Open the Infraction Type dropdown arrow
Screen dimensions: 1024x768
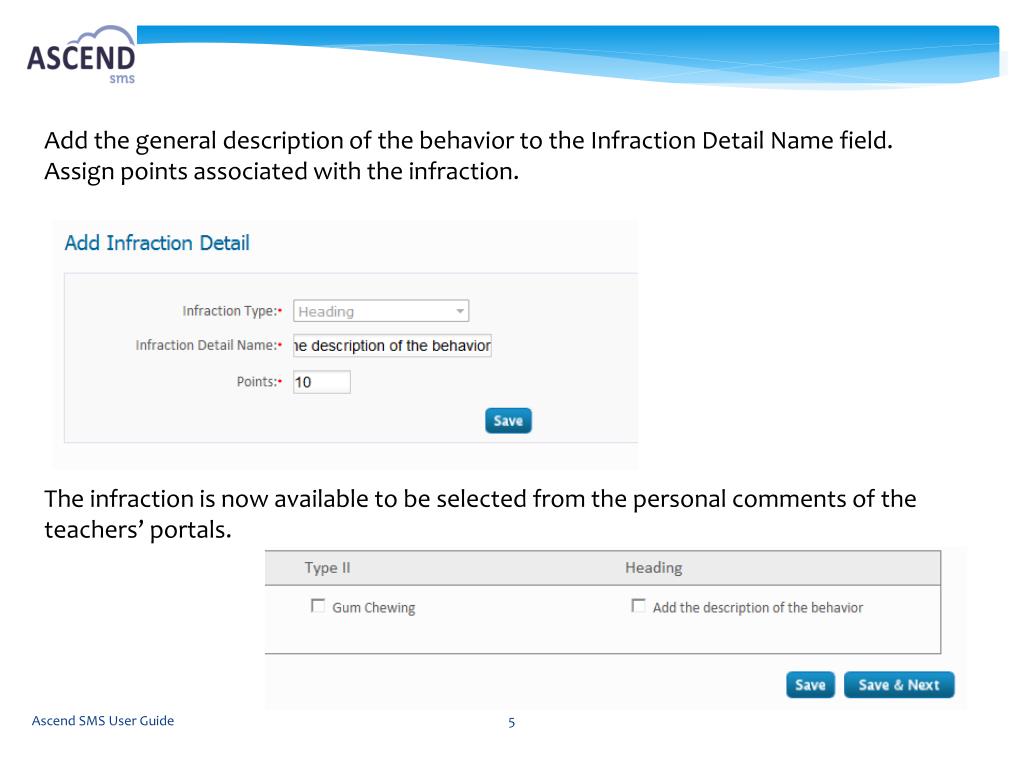460,312
